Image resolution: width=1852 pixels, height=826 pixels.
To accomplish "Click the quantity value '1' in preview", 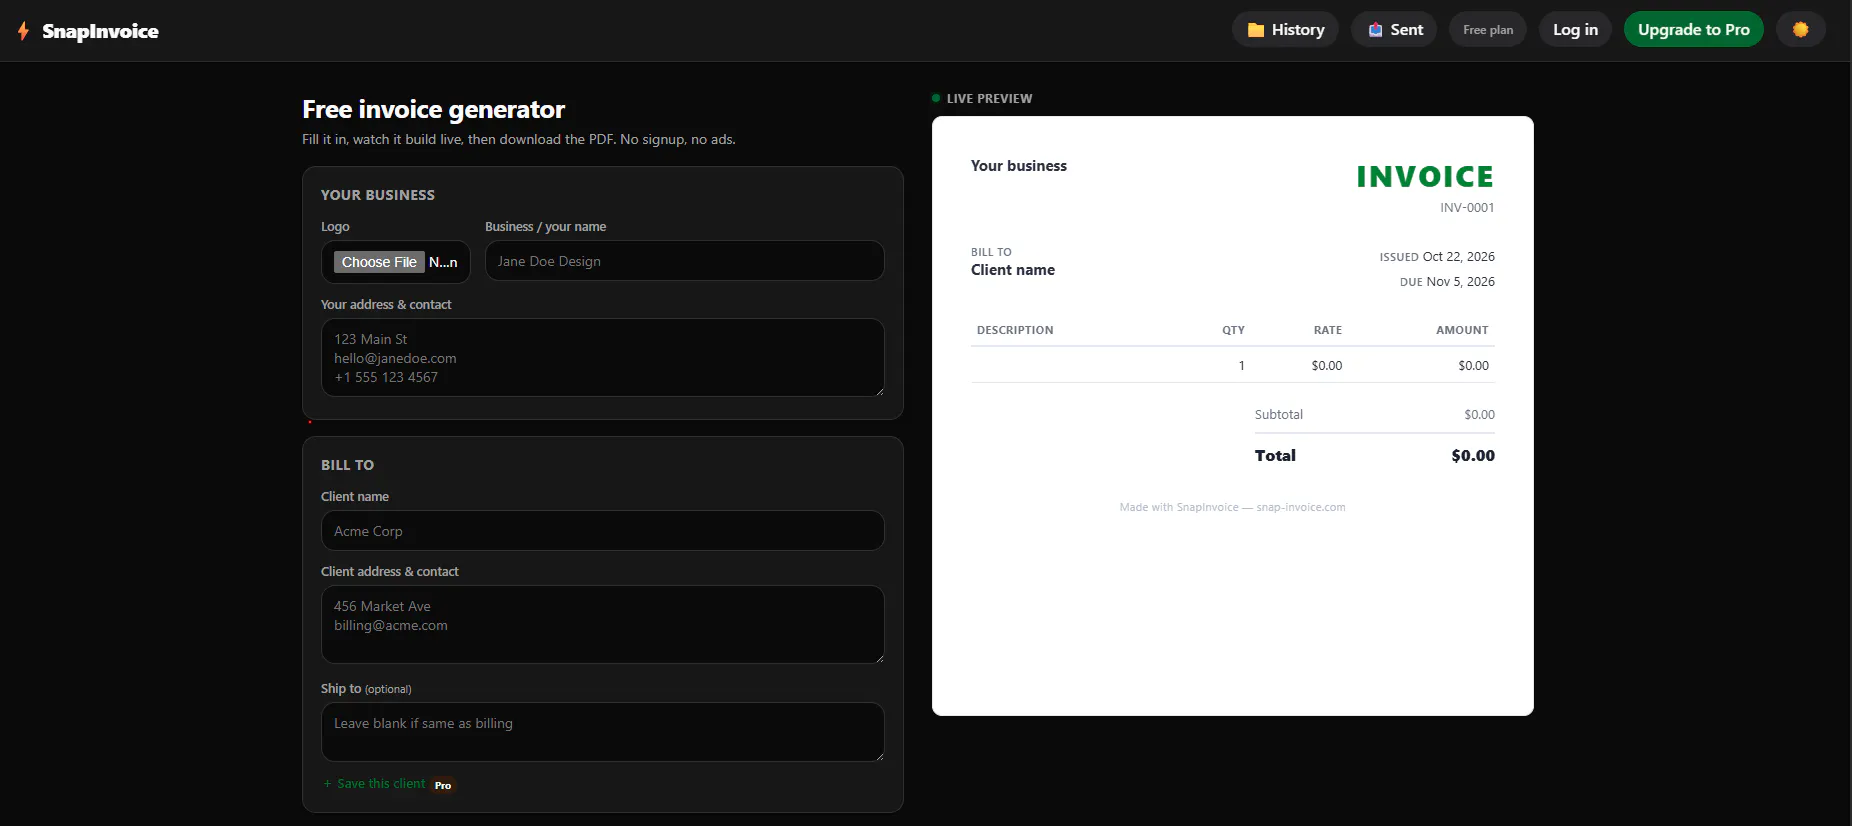I will click(x=1242, y=366).
